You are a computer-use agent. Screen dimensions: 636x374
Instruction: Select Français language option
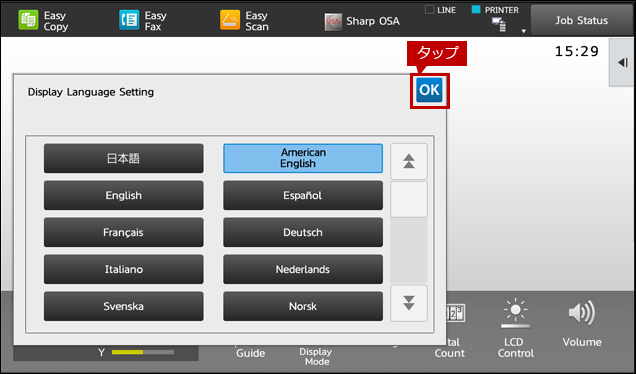pos(124,232)
